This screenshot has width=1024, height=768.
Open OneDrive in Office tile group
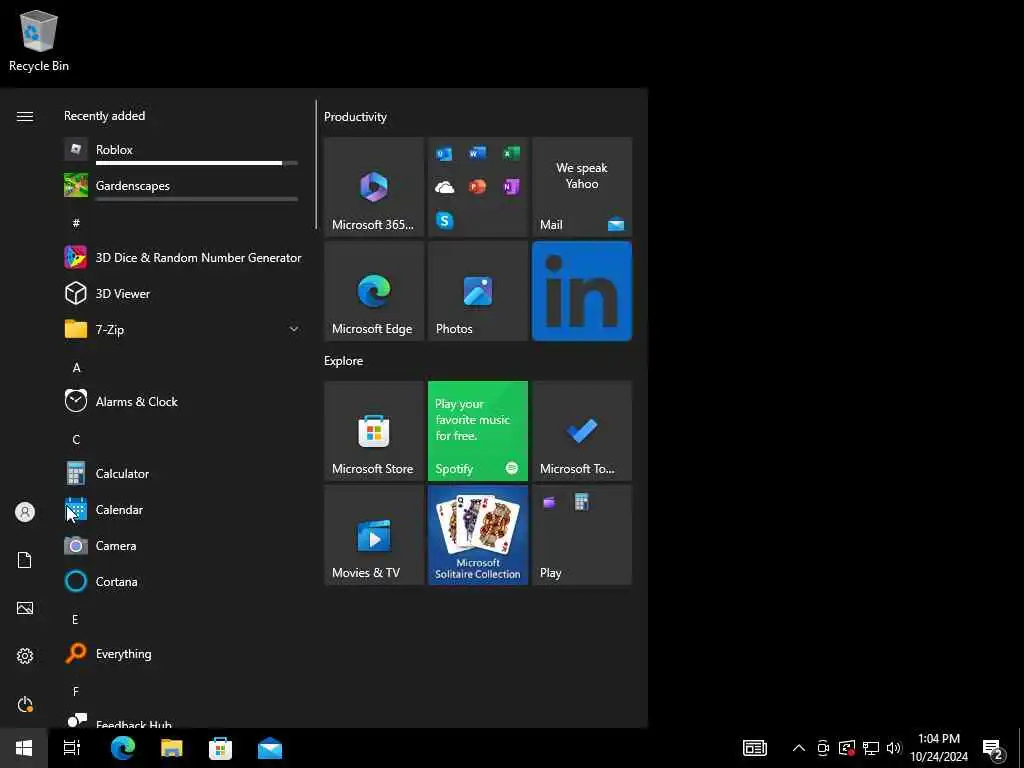click(444, 187)
